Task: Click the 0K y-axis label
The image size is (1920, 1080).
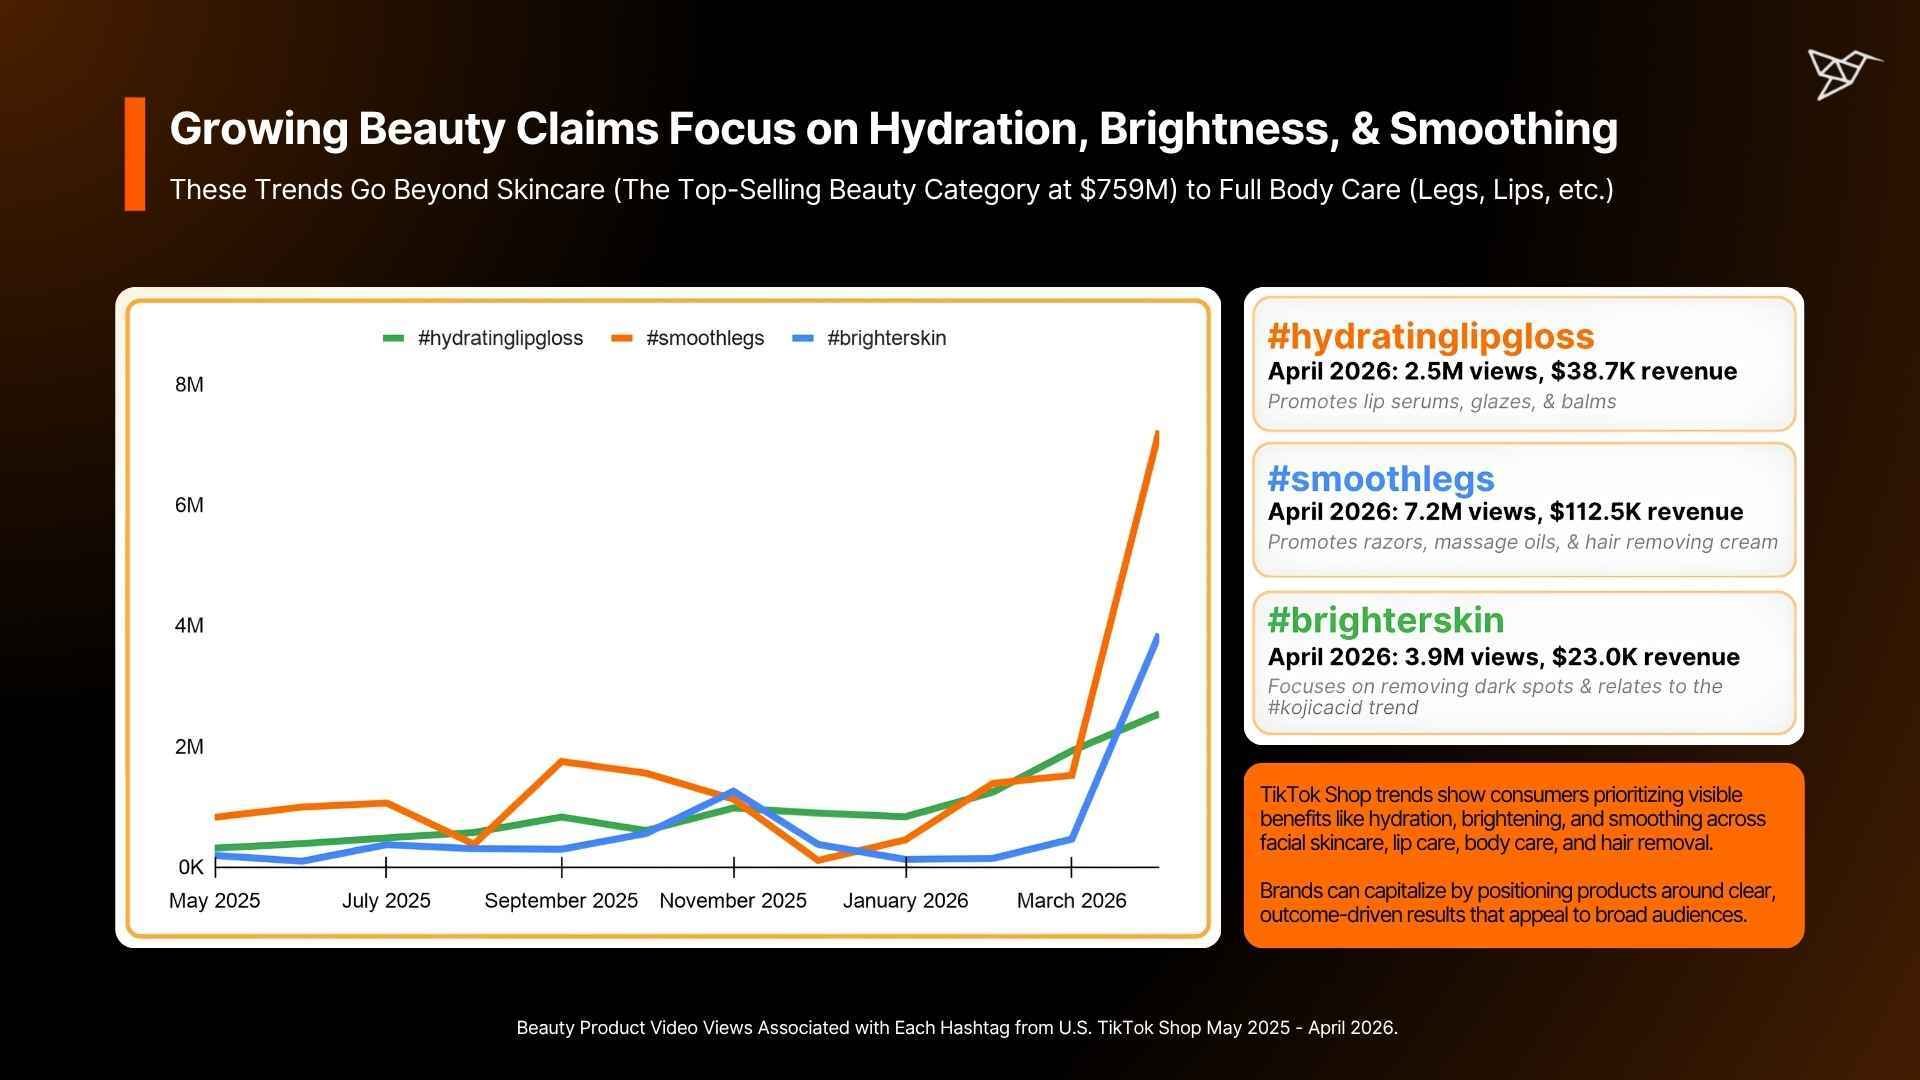Action: 191,868
